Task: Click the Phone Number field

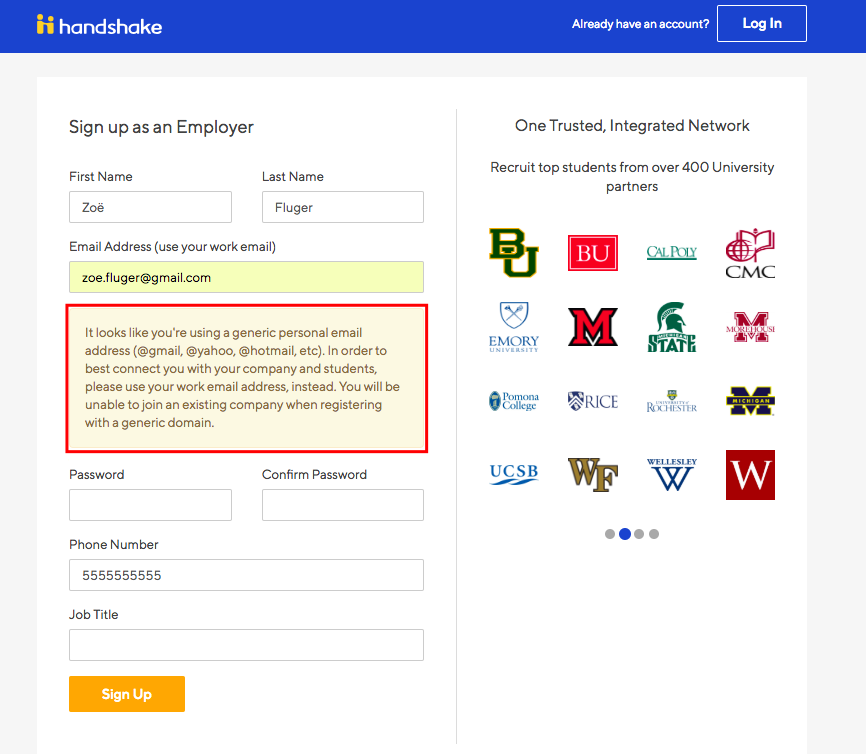Action: (x=246, y=575)
